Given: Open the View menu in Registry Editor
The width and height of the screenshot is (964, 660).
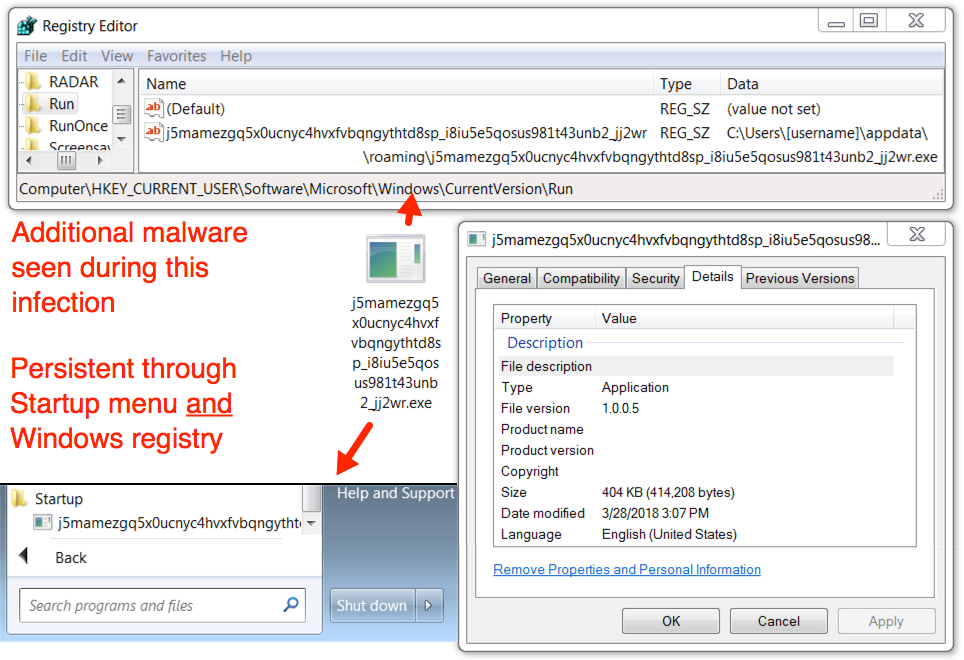Looking at the screenshot, I should tap(117, 56).
